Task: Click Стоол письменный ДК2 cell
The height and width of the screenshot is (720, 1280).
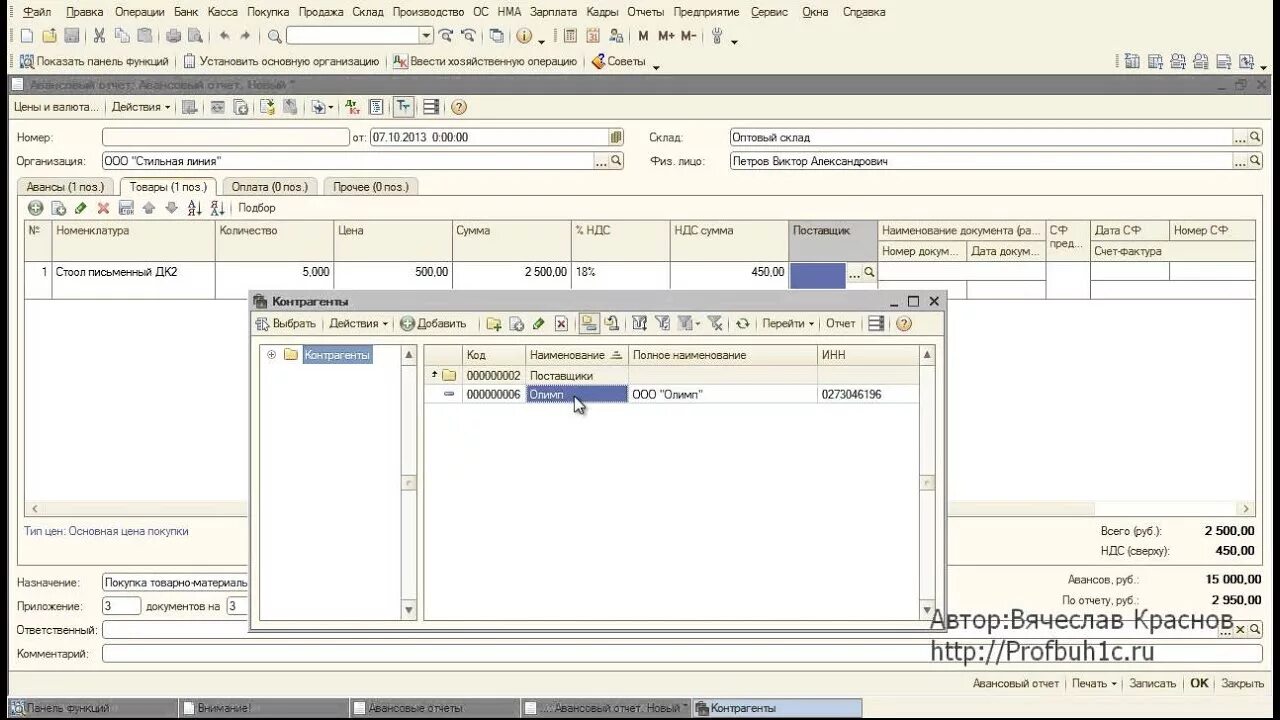Action: point(133,272)
